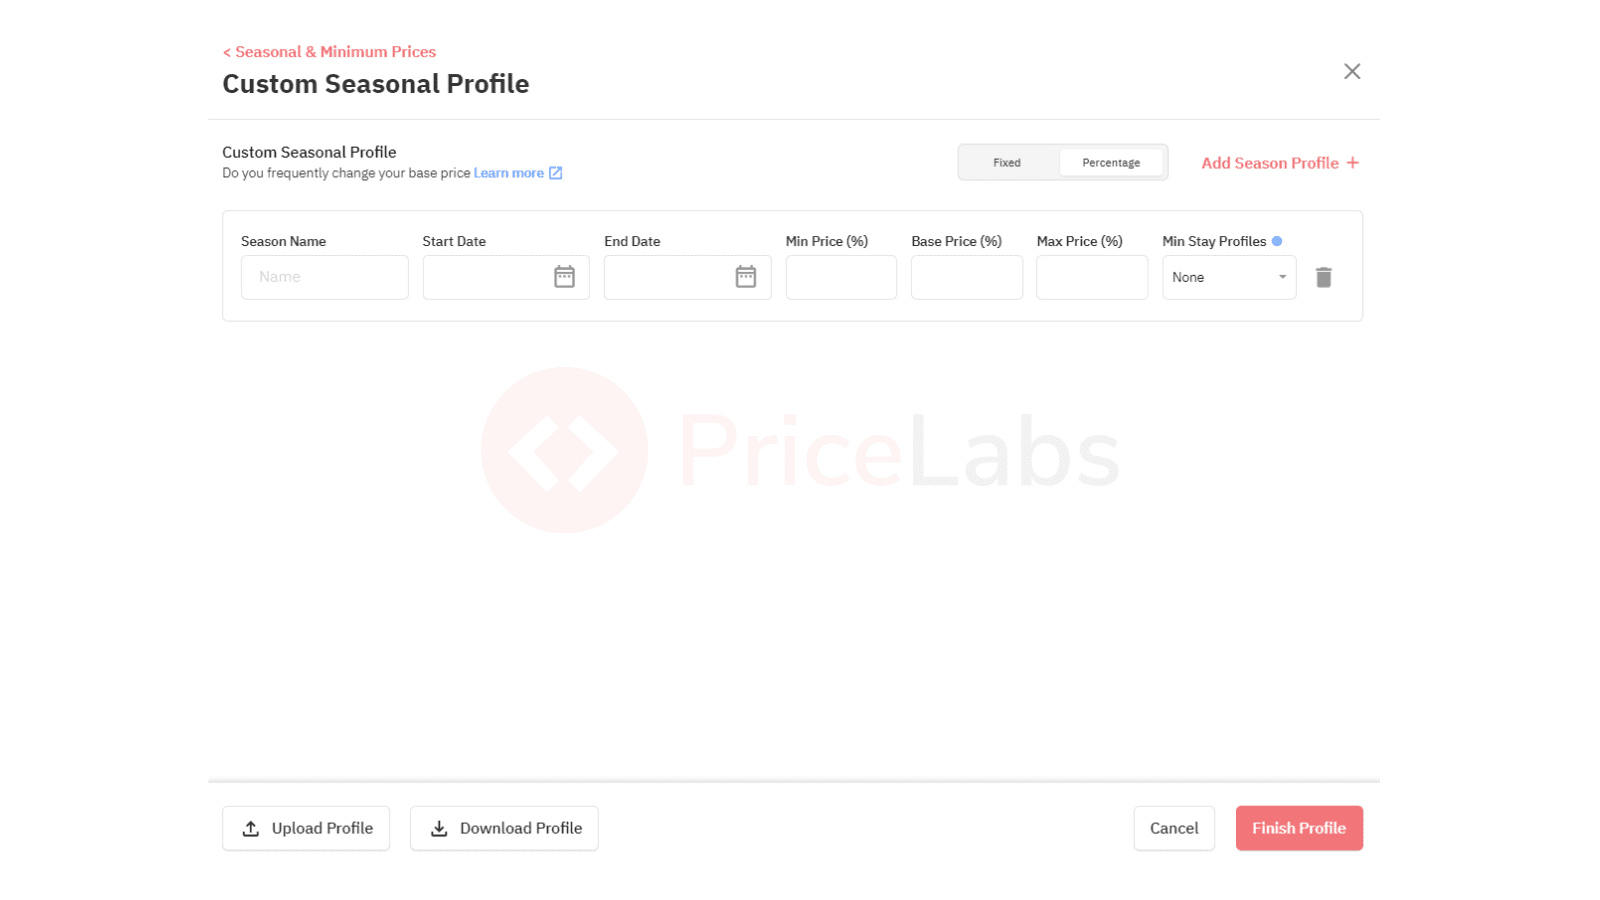
Task: Open the End Date calendar picker
Action: [x=746, y=277]
